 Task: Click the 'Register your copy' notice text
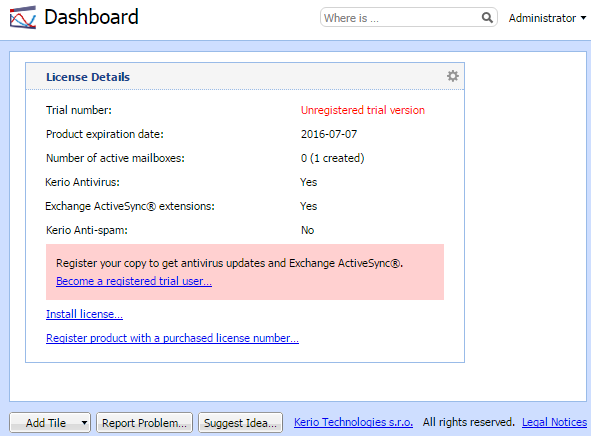point(230,263)
